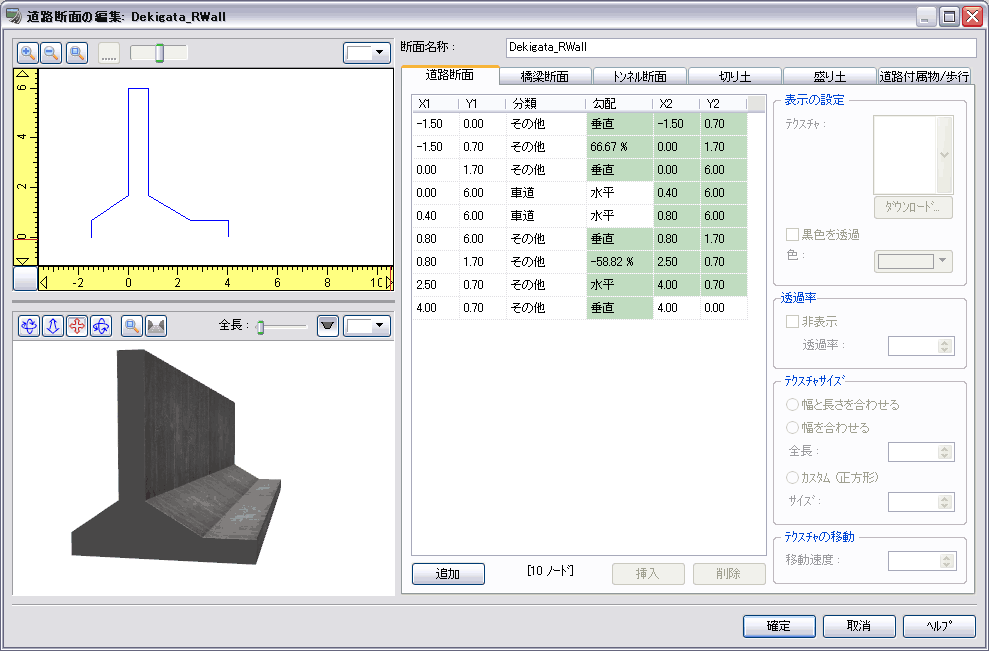Open the 色 color dropdown
Image resolution: width=989 pixels, height=651 pixels.
click(914, 261)
